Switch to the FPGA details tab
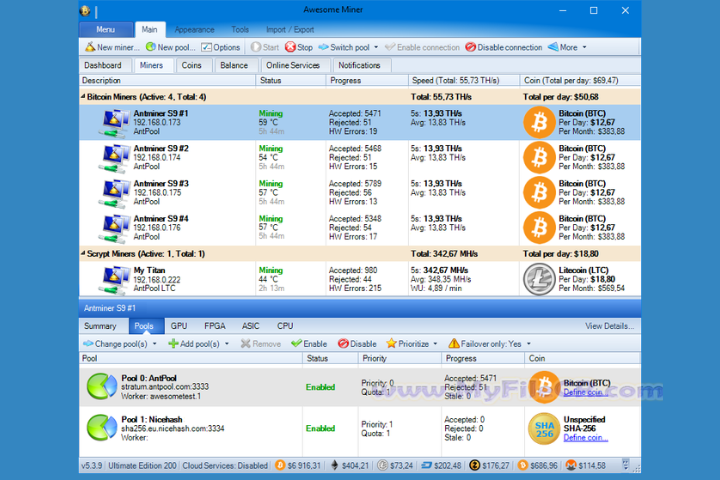Viewport: 720px width, 480px height. [215, 326]
